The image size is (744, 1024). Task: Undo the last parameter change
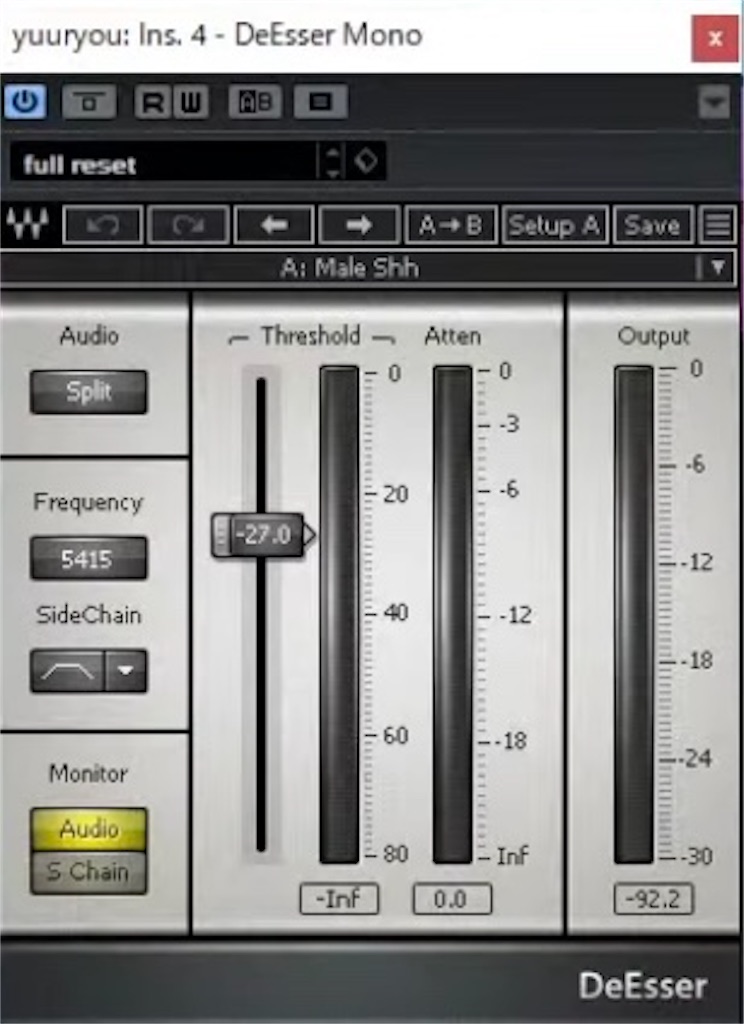(103, 225)
